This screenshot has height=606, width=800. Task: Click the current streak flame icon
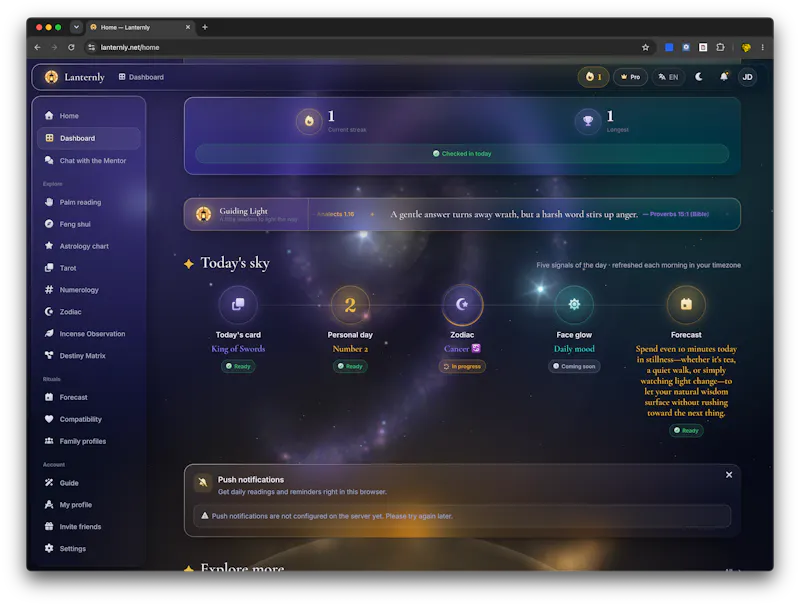309,121
